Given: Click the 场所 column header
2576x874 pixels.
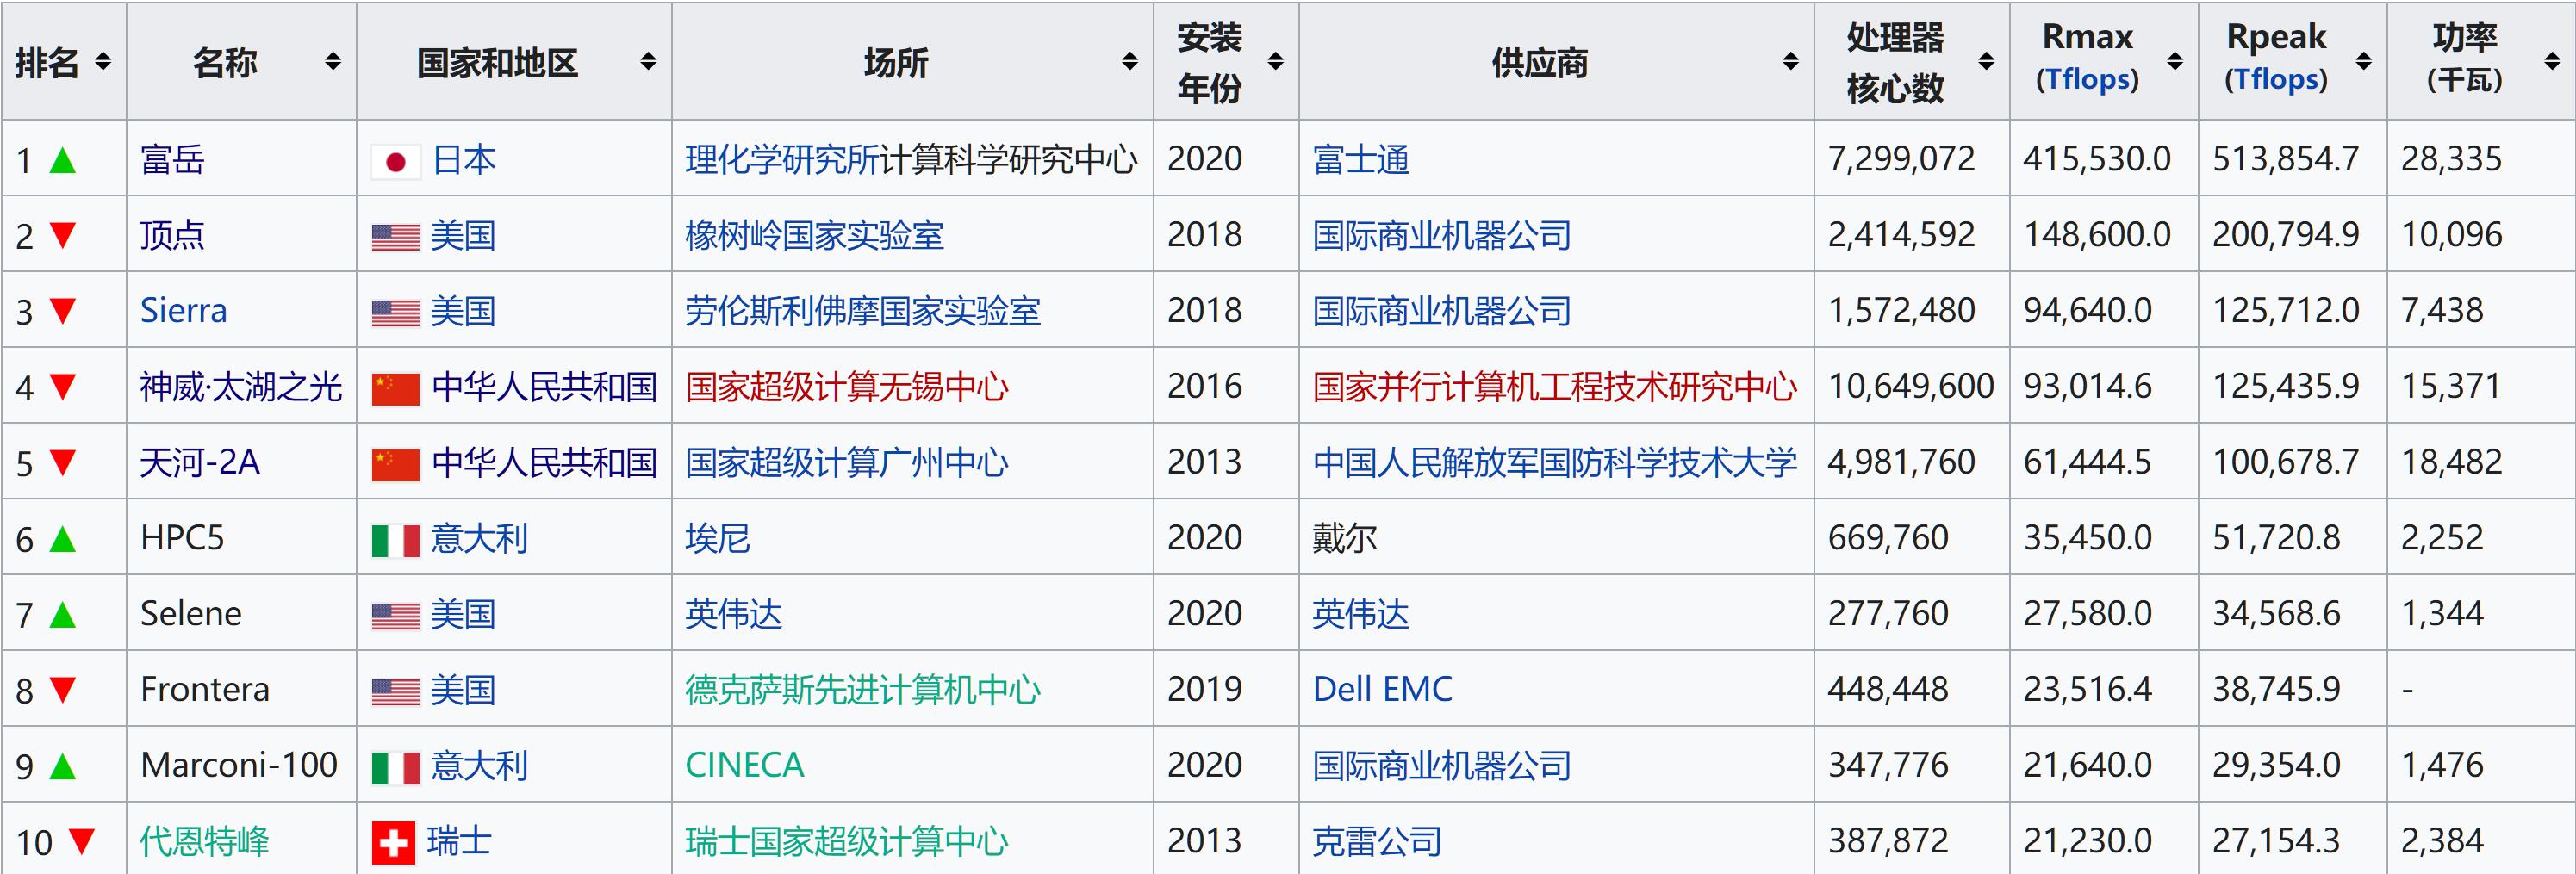Looking at the screenshot, I should point(896,62).
